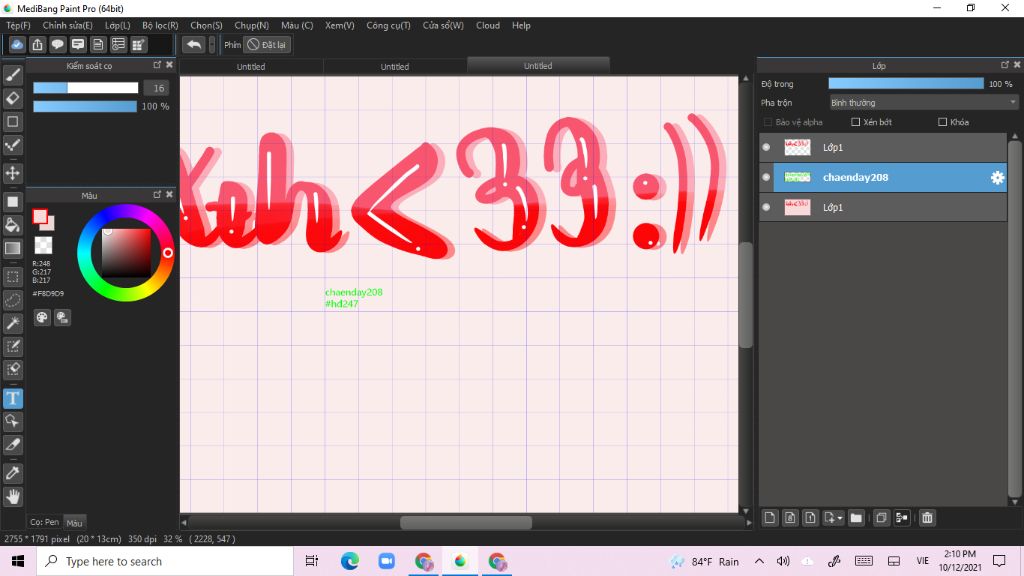Click the cloud save icon
This screenshot has width=1024, height=576.
tap(17, 44)
